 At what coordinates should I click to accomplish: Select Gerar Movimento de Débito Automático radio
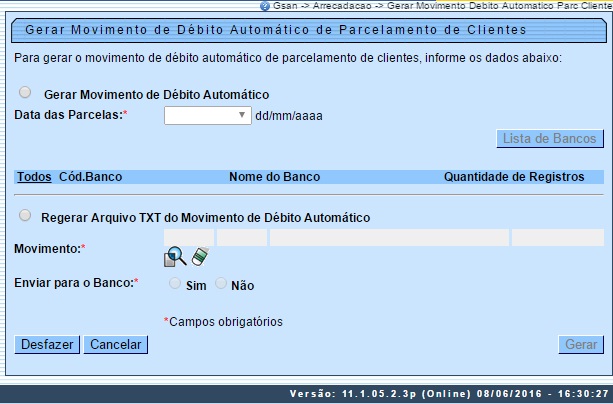point(25,92)
